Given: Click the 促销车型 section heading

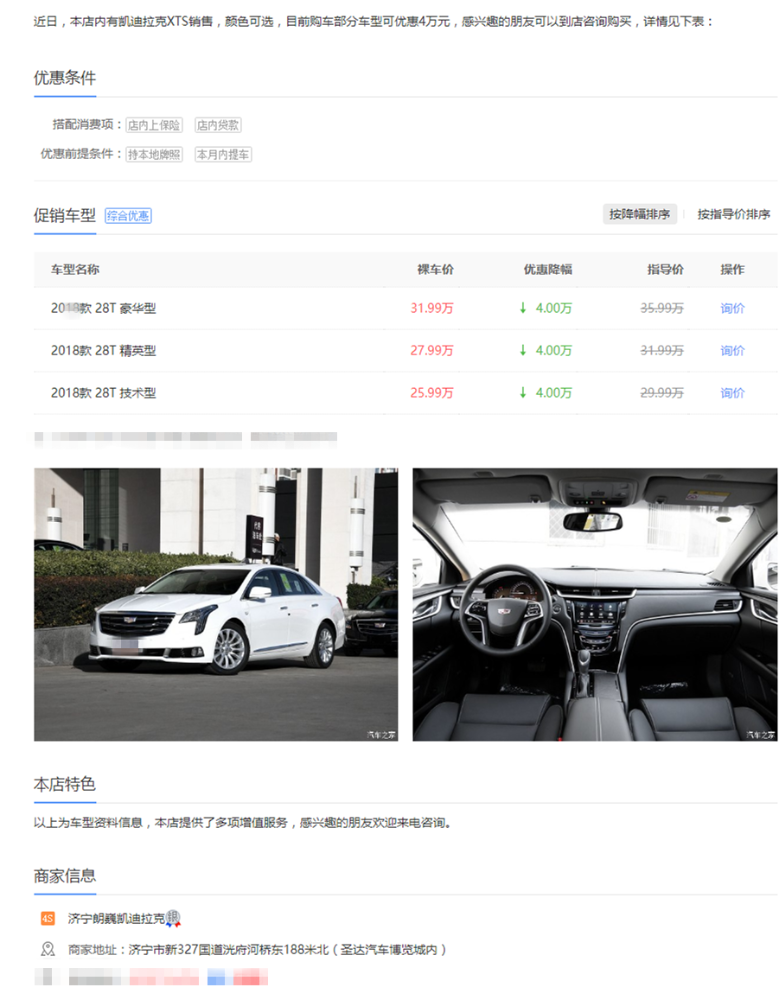Looking at the screenshot, I should click(64, 216).
